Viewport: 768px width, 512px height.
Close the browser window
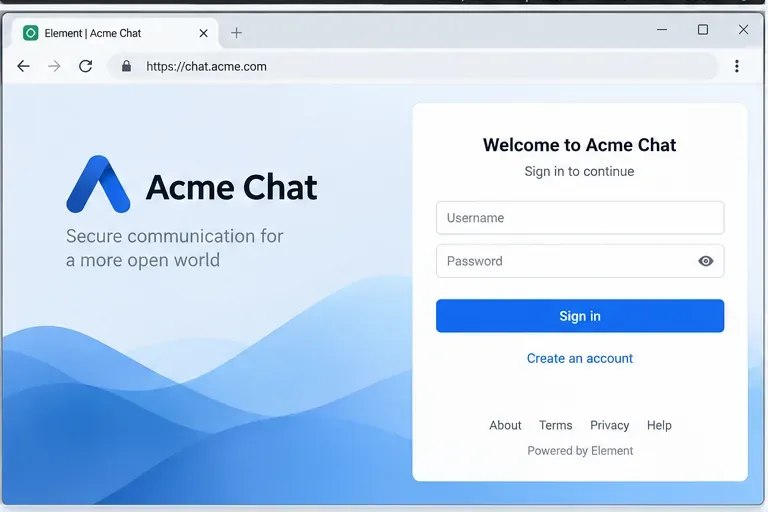743,30
